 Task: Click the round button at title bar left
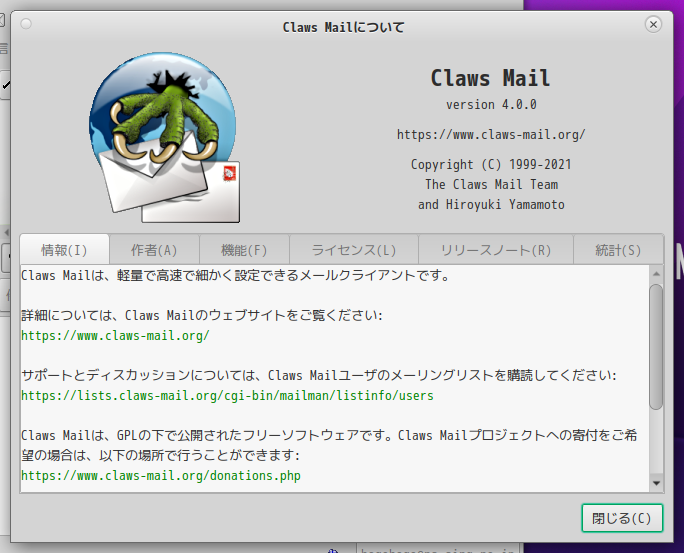(x=26, y=24)
